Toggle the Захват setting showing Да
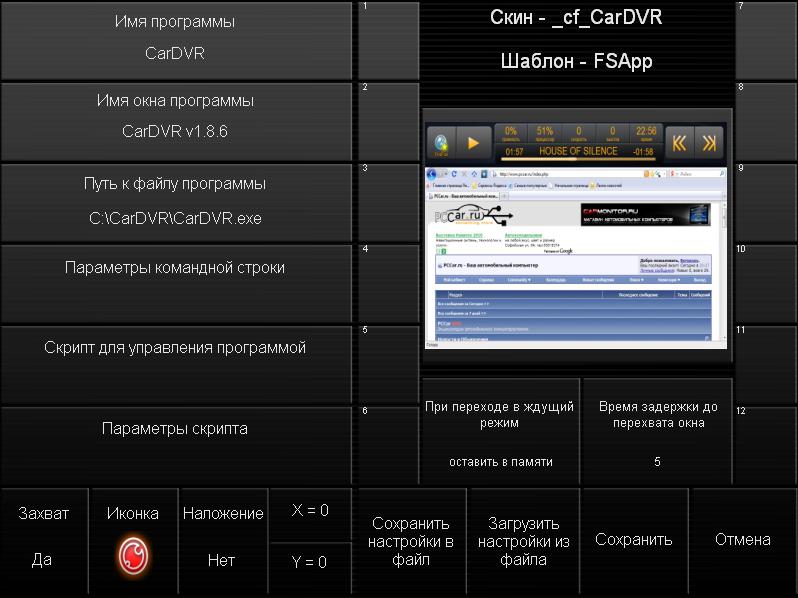 [x=44, y=537]
